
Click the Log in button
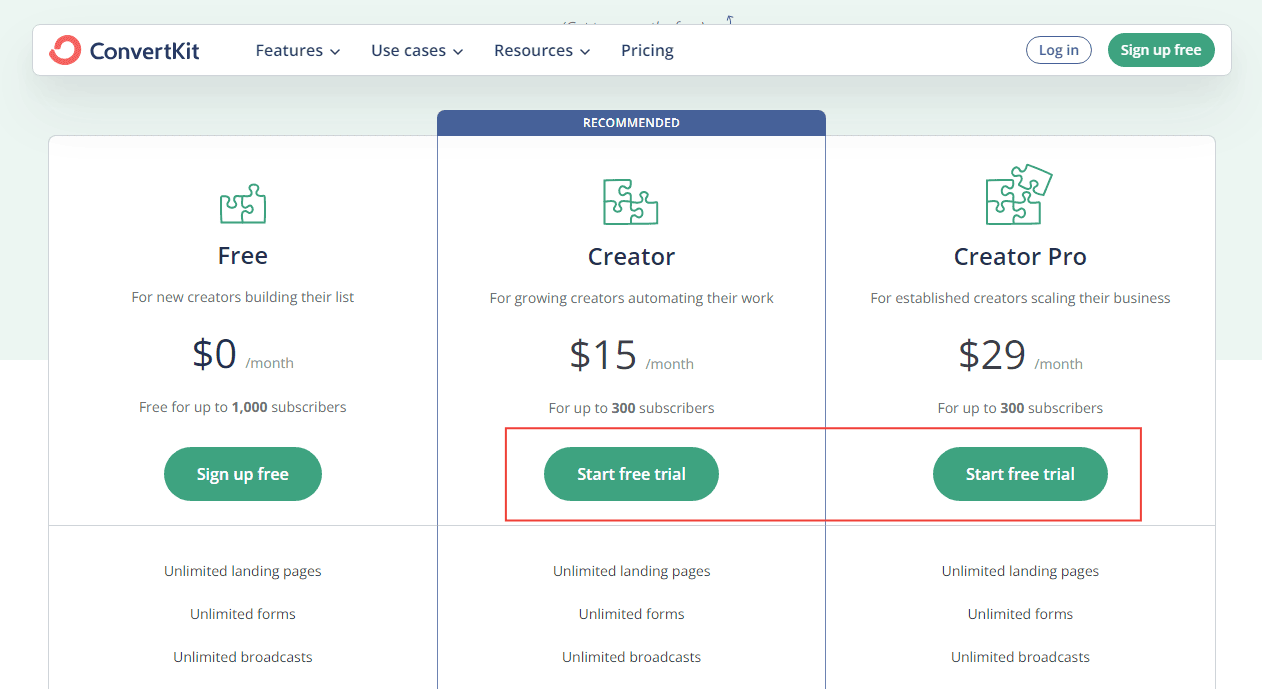pyautogui.click(x=1058, y=49)
